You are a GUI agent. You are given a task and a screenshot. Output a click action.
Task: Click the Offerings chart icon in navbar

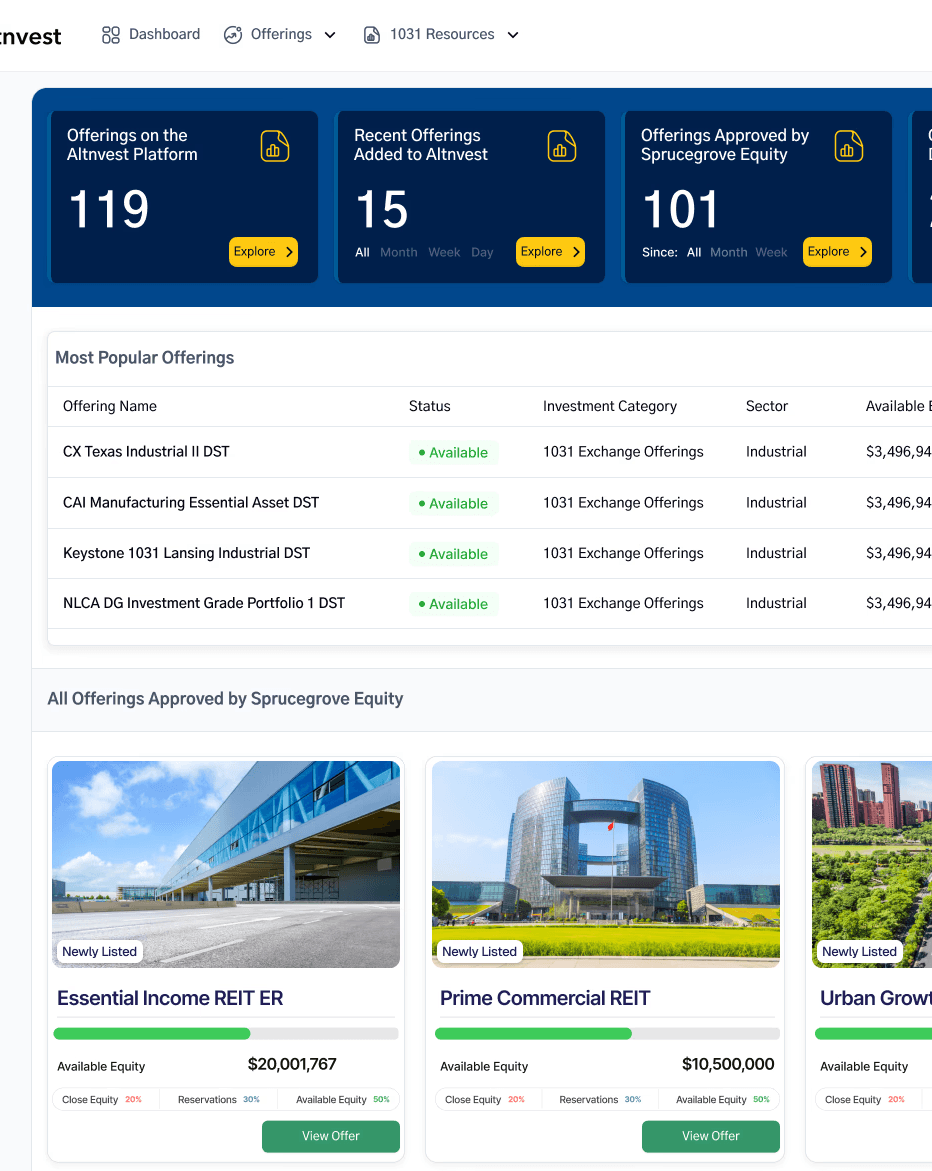tap(233, 35)
